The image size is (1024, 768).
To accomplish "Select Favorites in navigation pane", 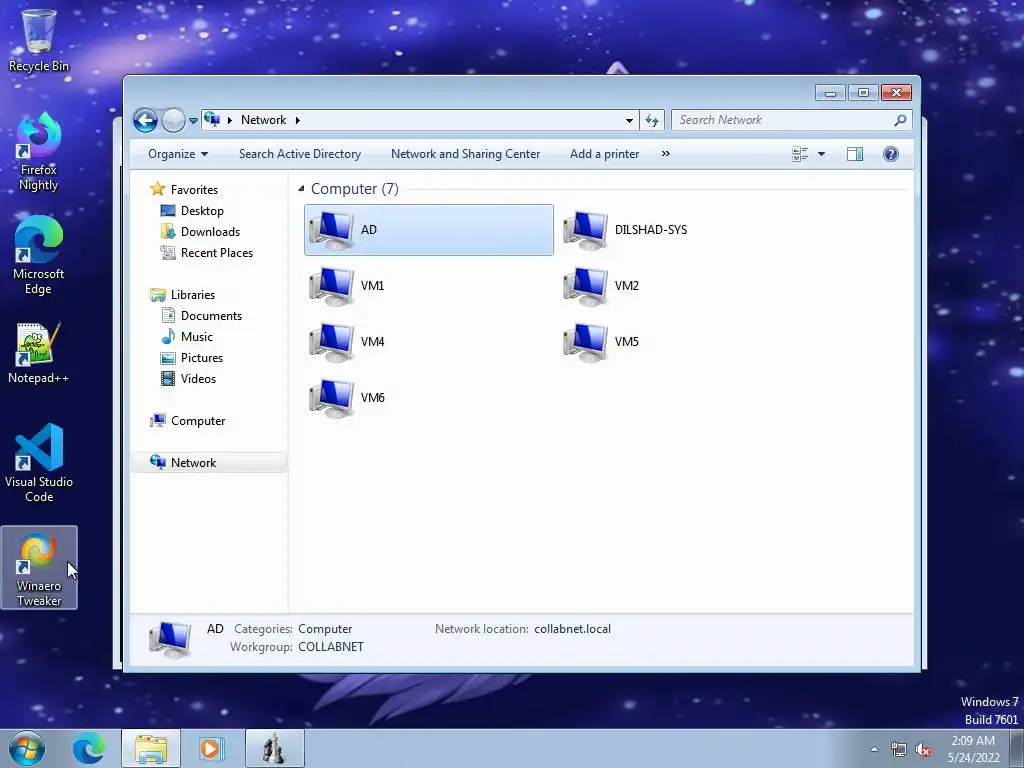I will tap(194, 190).
